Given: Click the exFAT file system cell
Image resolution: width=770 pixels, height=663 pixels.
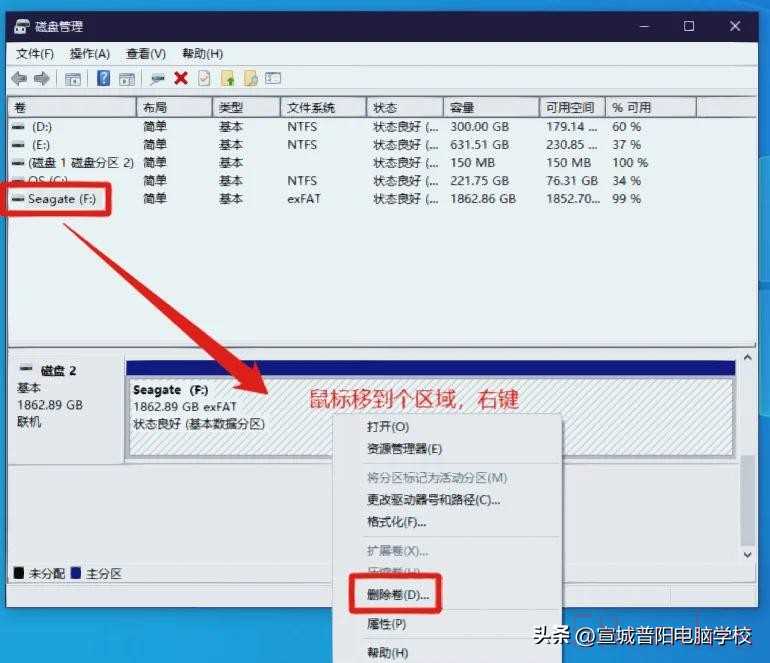Looking at the screenshot, I should (x=304, y=199).
